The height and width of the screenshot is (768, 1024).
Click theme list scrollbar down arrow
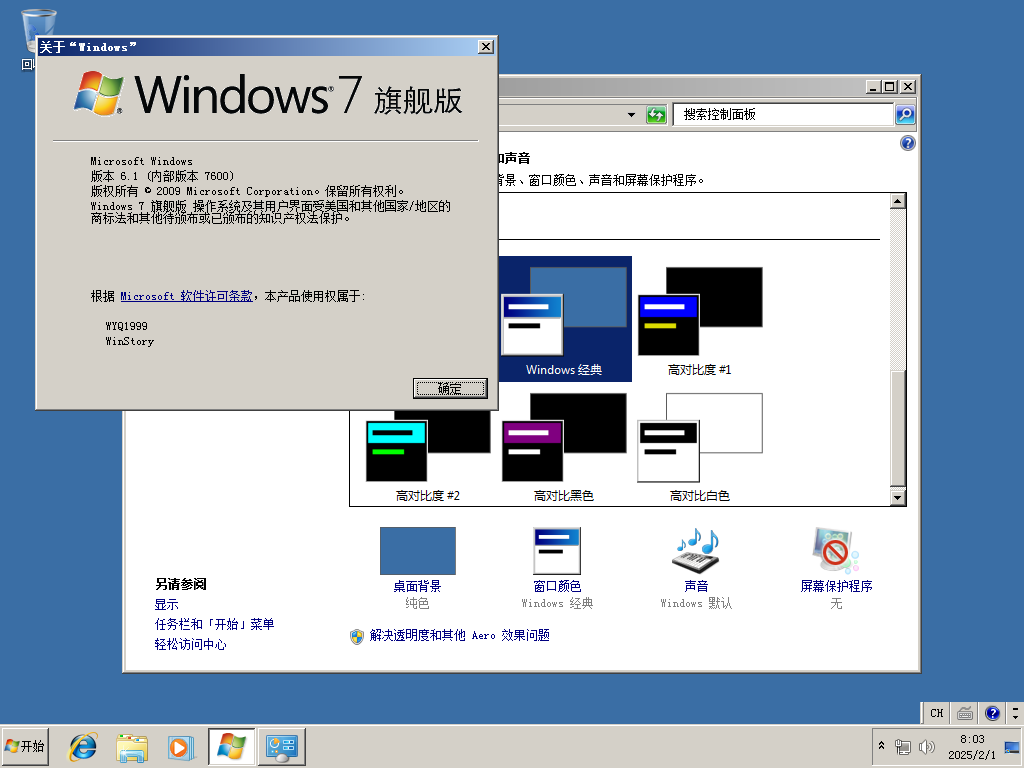tap(898, 498)
